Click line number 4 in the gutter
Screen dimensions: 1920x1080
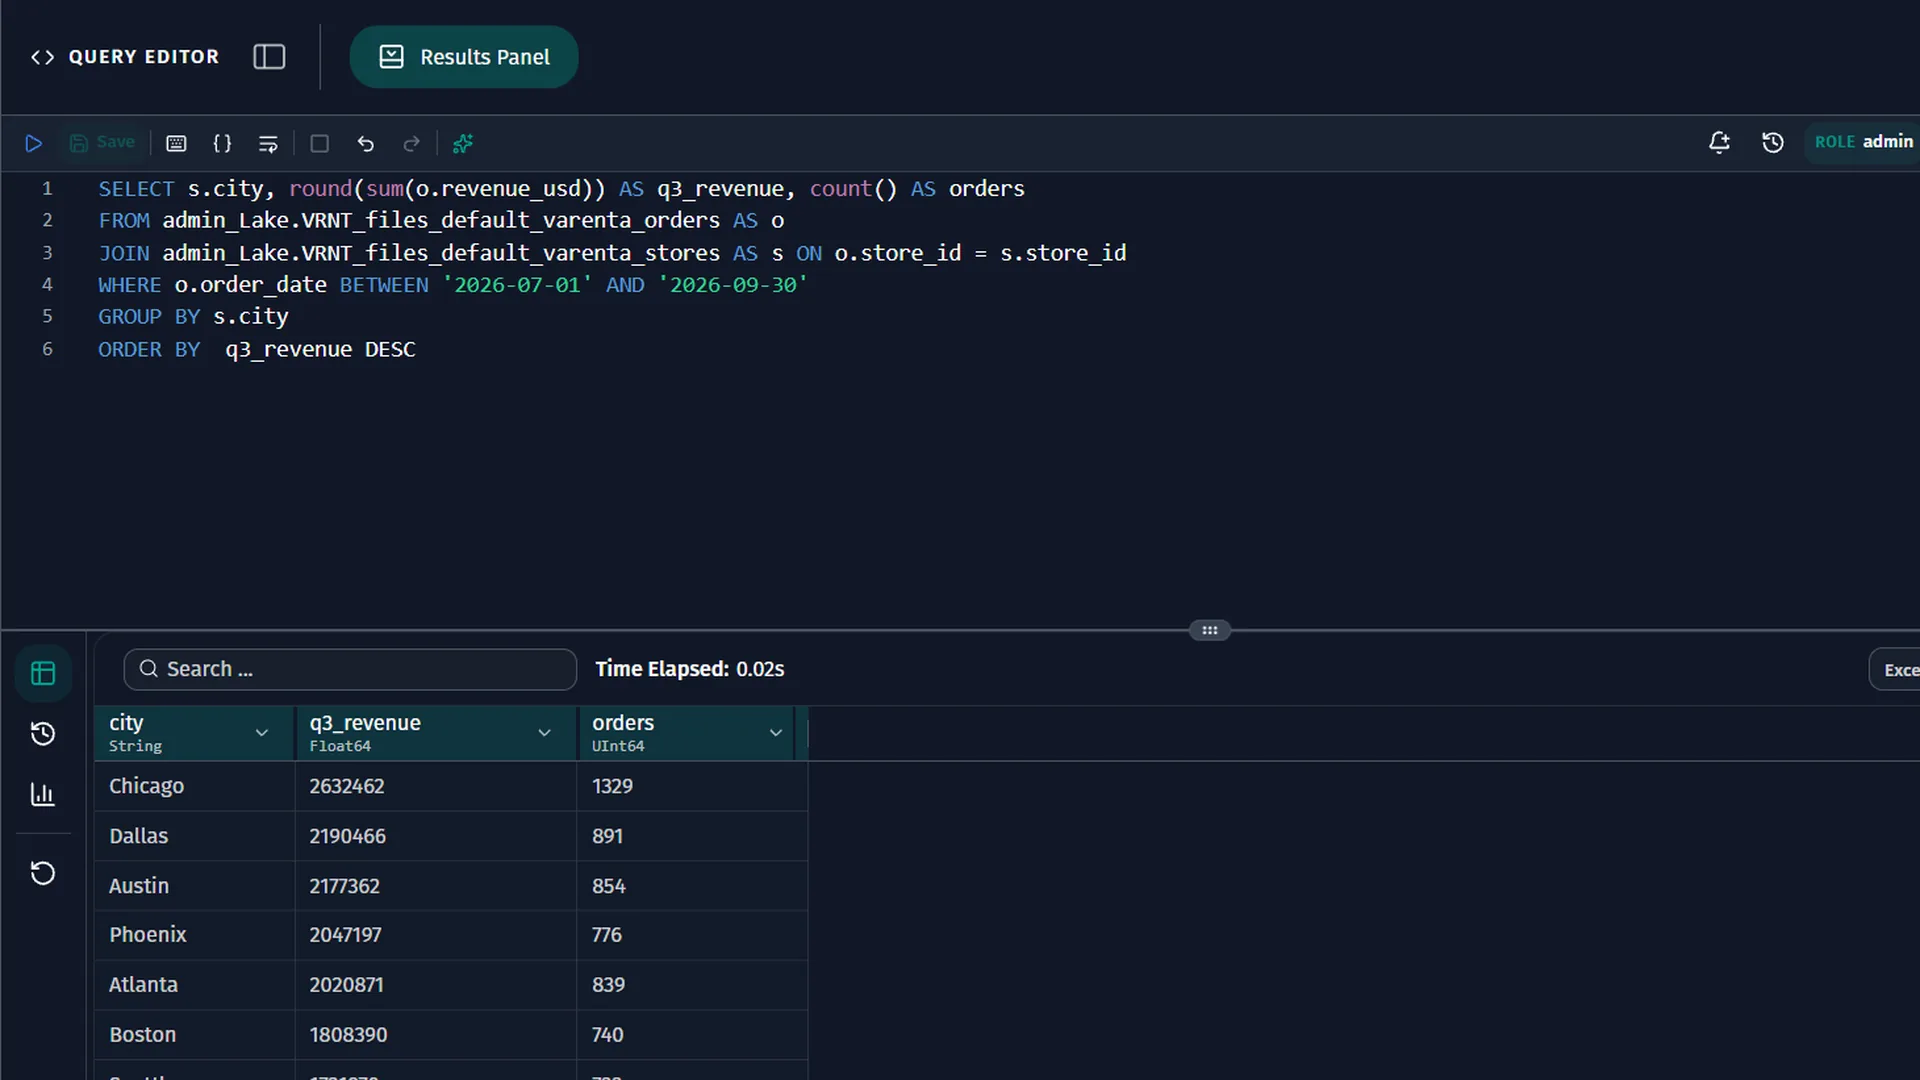coord(47,285)
